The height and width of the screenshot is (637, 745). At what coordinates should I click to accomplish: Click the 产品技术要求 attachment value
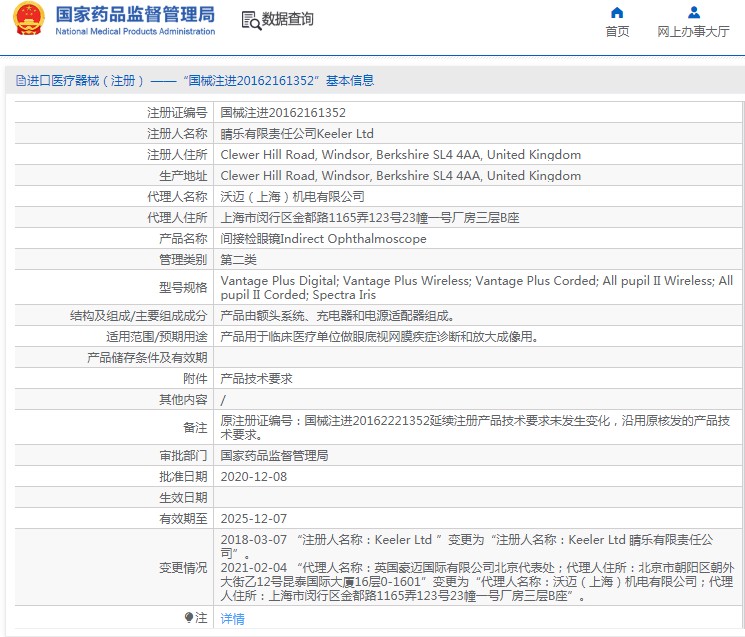257,379
